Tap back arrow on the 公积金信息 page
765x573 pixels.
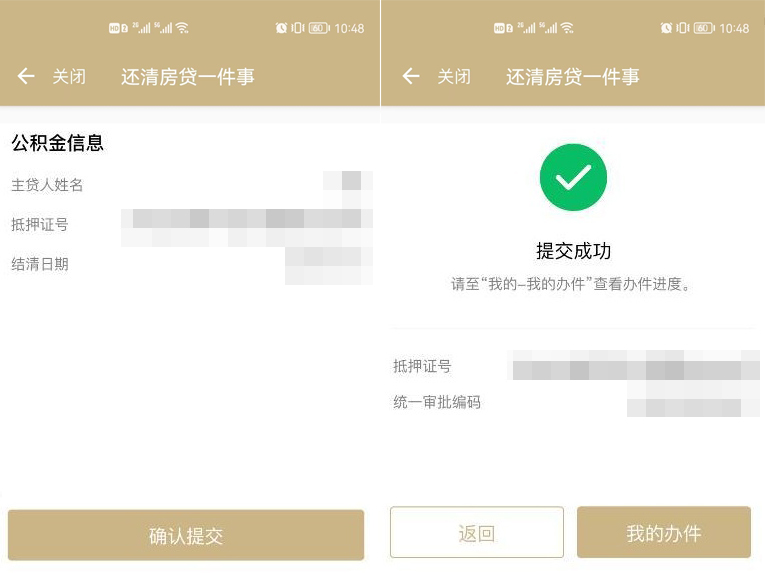tap(26, 77)
